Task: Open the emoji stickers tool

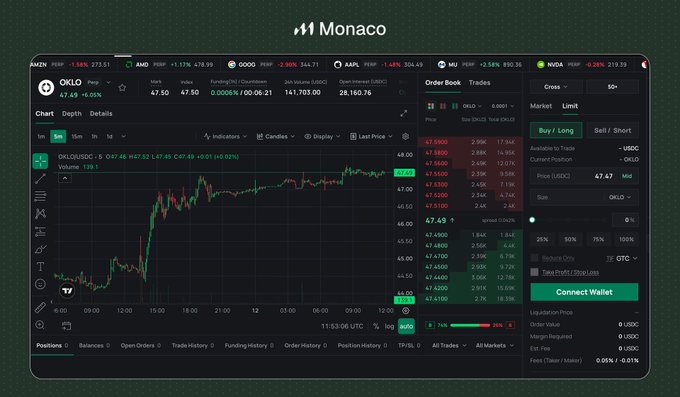Action: click(40, 284)
